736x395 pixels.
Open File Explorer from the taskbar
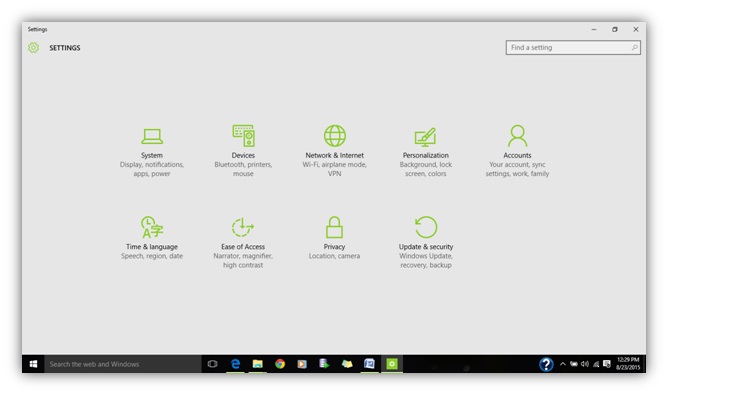click(x=257, y=364)
